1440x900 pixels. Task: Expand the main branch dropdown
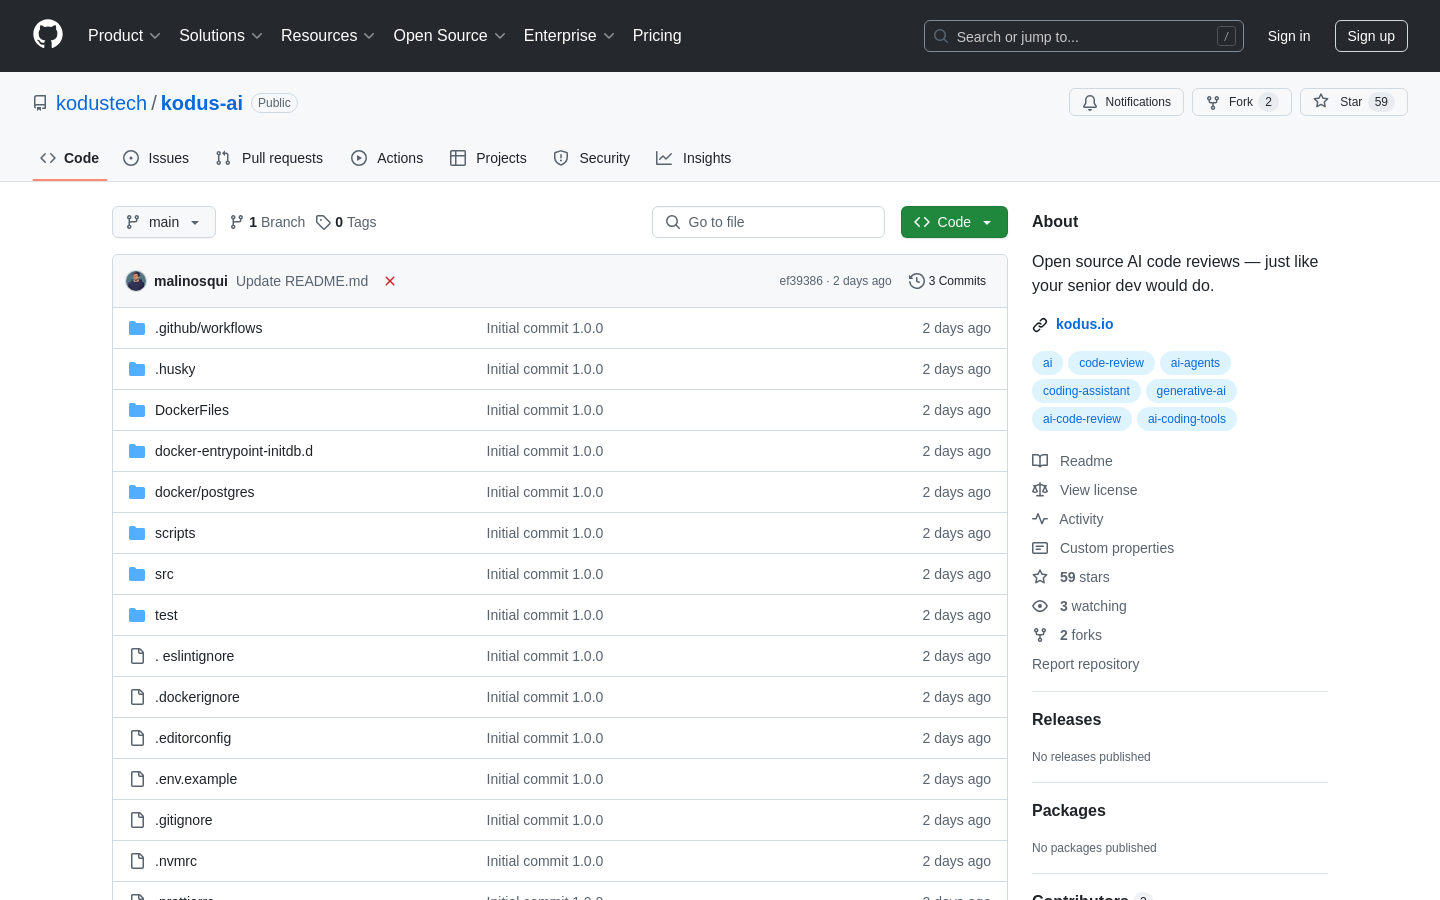pos(164,222)
